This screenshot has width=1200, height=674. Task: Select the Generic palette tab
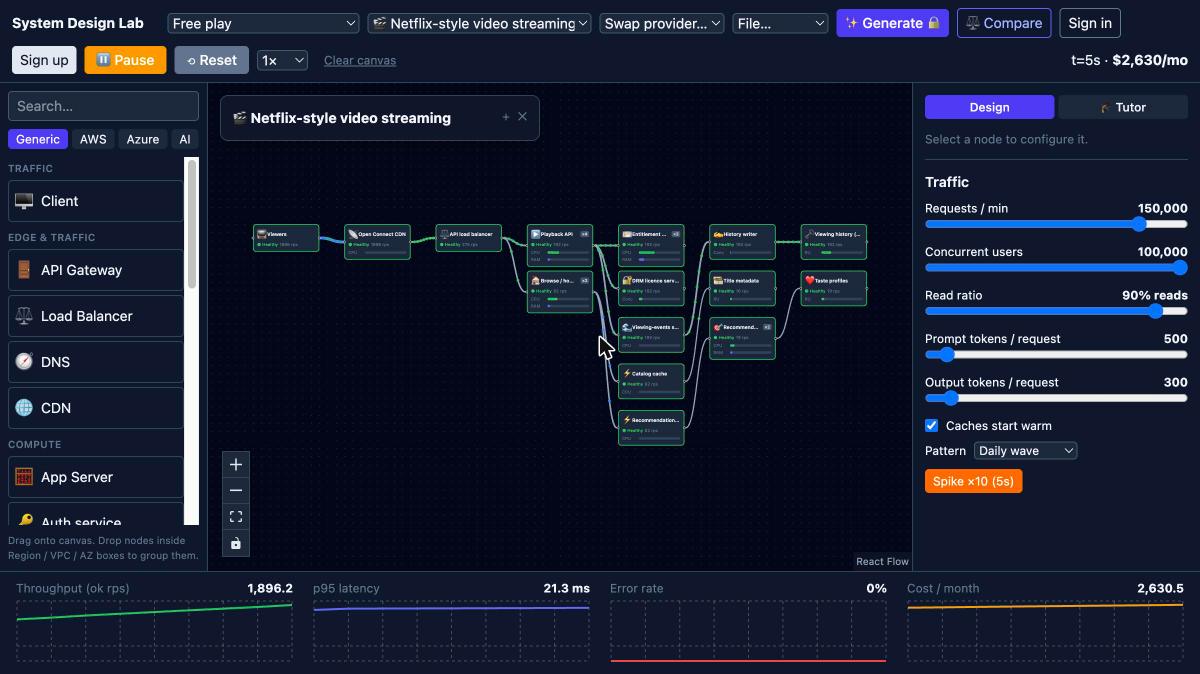click(x=38, y=139)
